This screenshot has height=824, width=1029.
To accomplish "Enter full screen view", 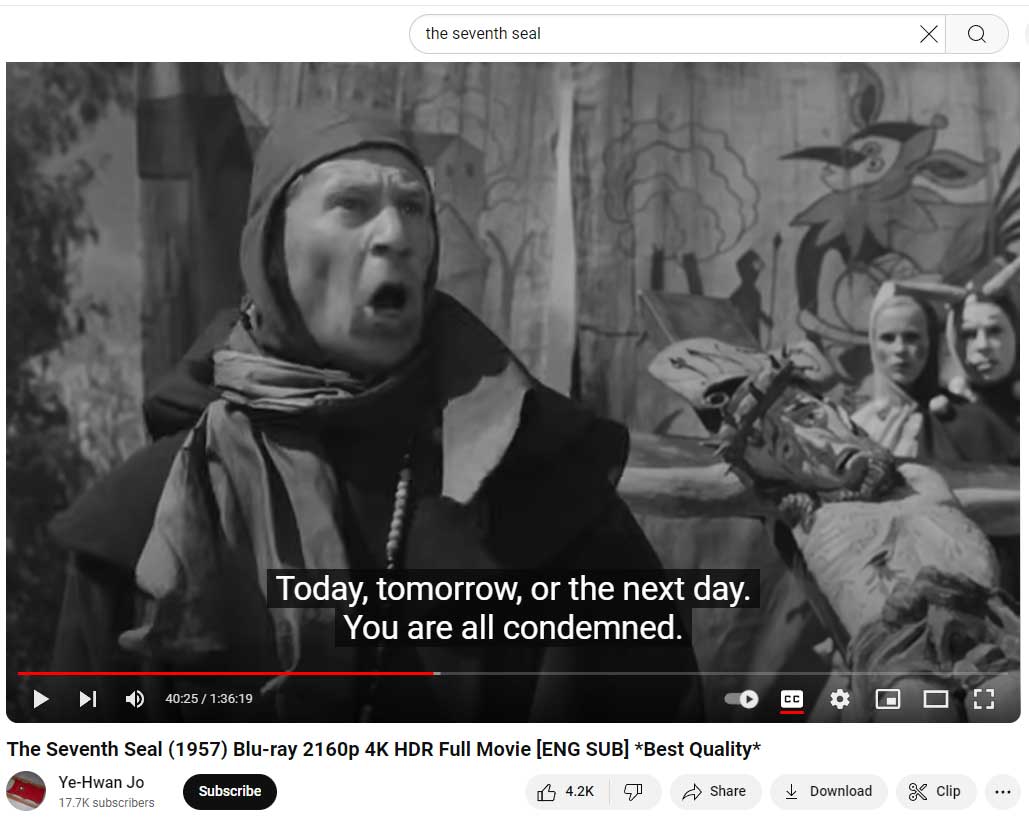I will pyautogui.click(x=984, y=699).
